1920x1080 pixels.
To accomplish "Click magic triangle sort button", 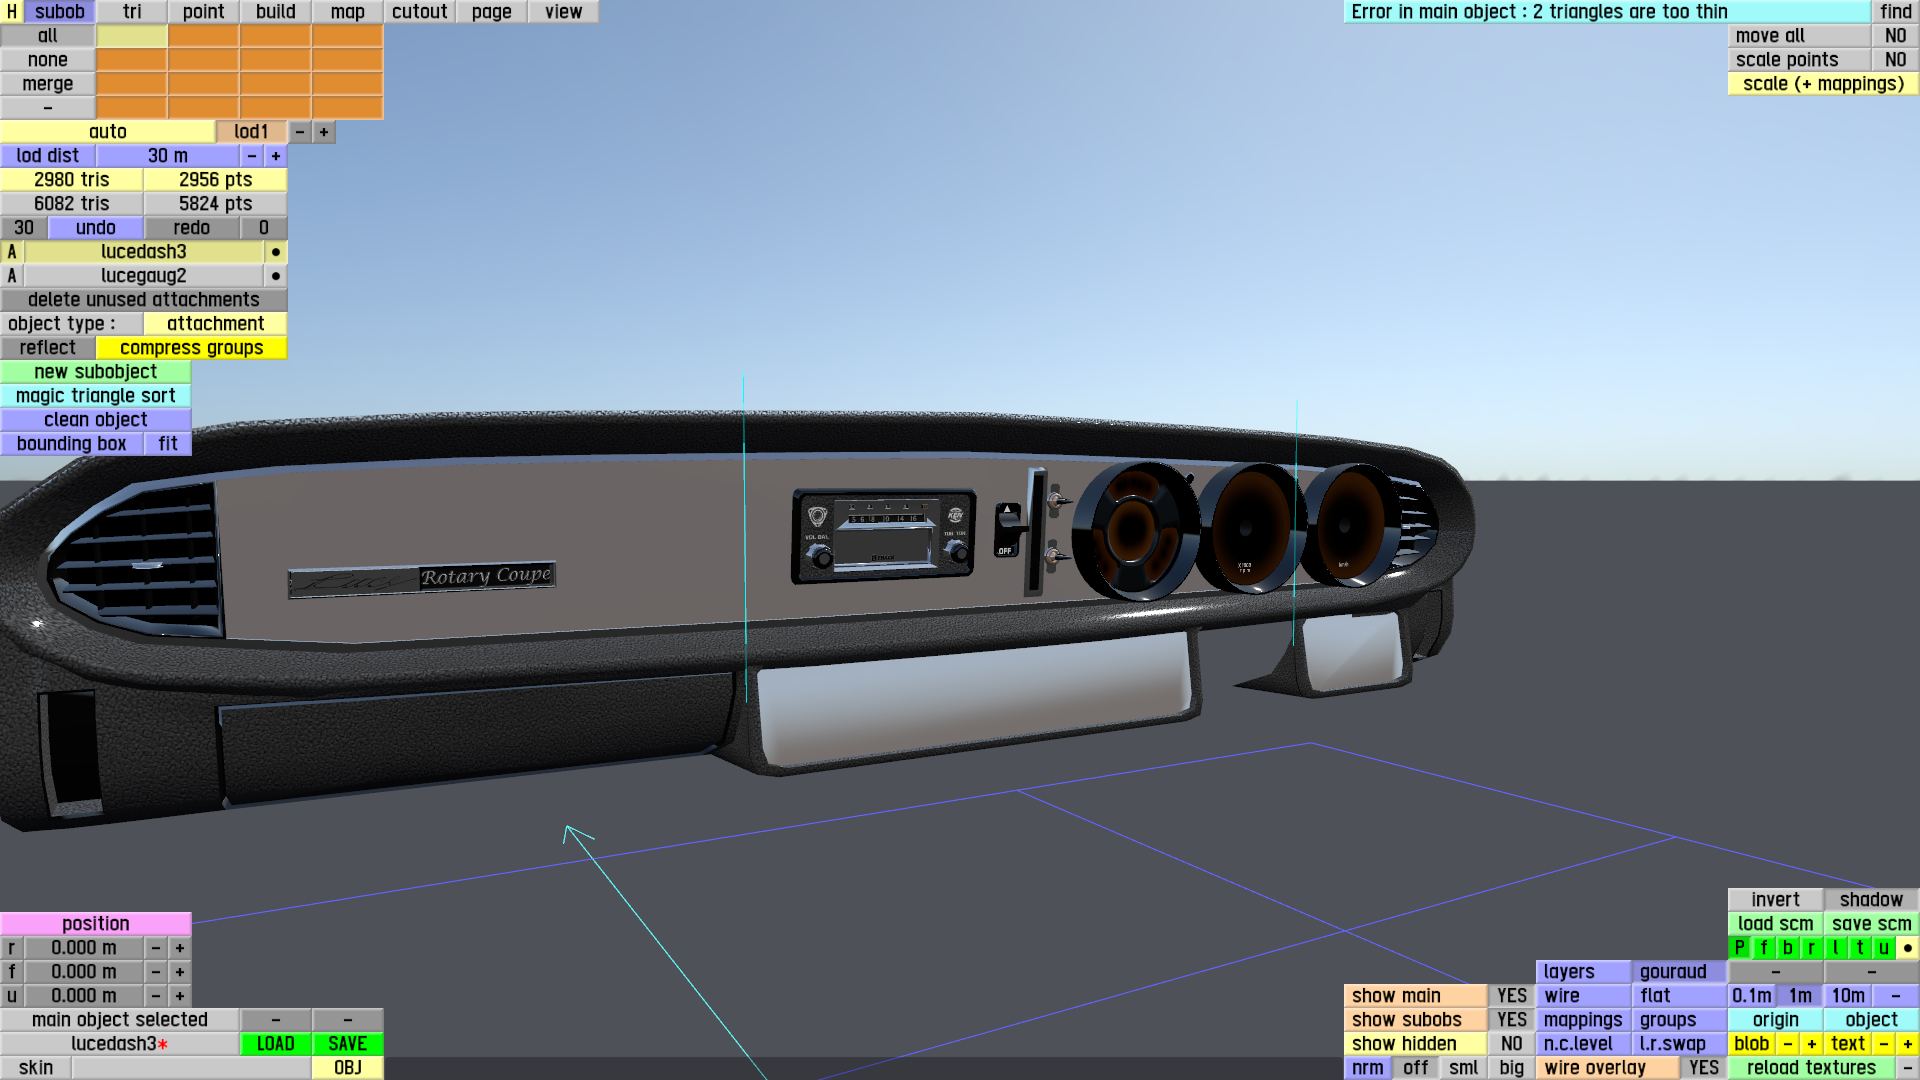I will pyautogui.click(x=96, y=396).
